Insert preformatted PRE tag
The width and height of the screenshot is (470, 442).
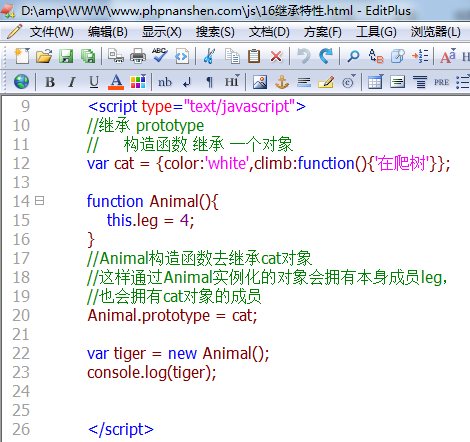441,82
